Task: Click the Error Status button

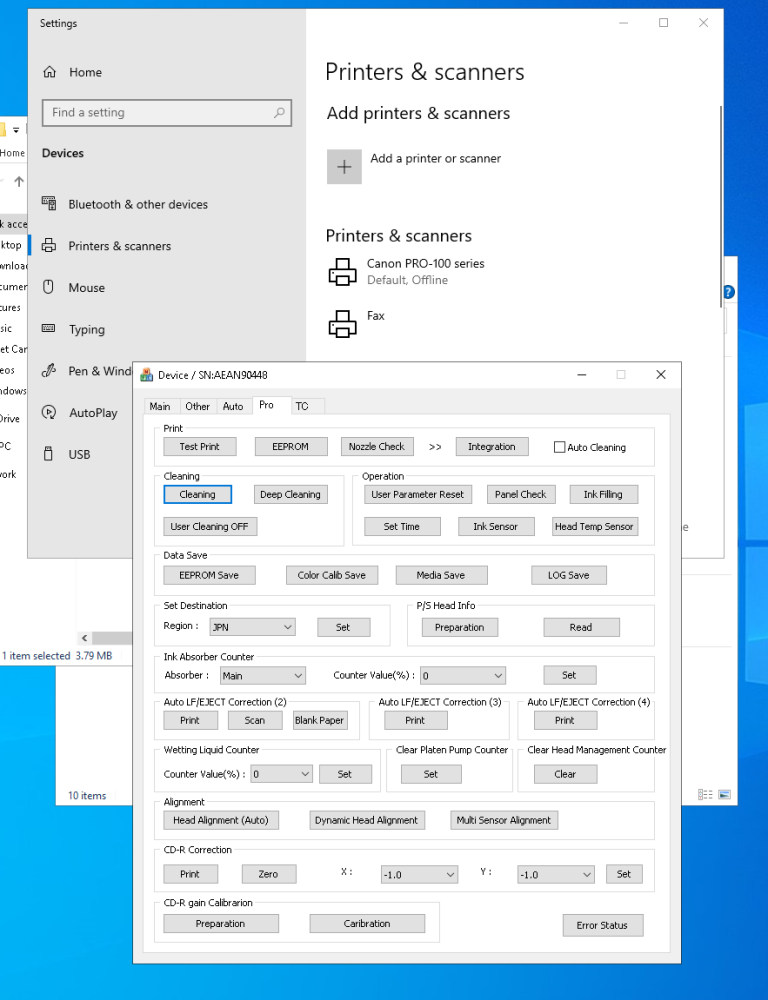Action: [602, 925]
